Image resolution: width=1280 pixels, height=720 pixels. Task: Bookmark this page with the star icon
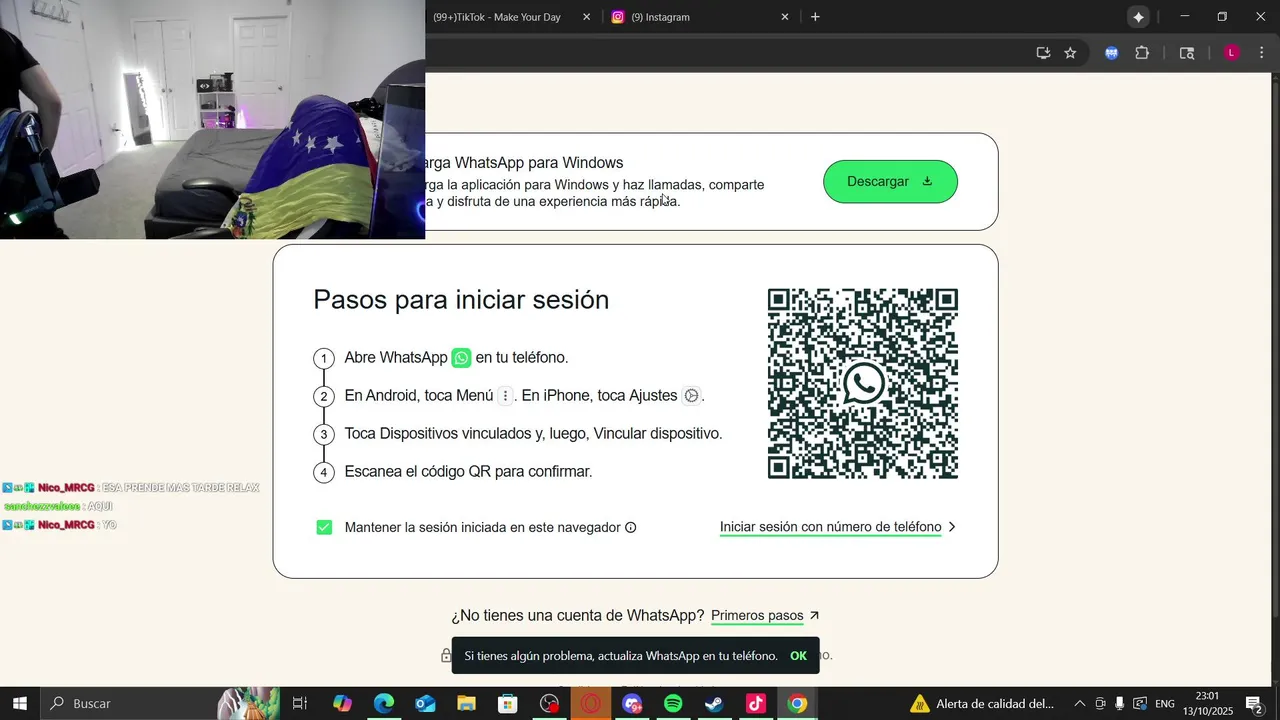1070,53
